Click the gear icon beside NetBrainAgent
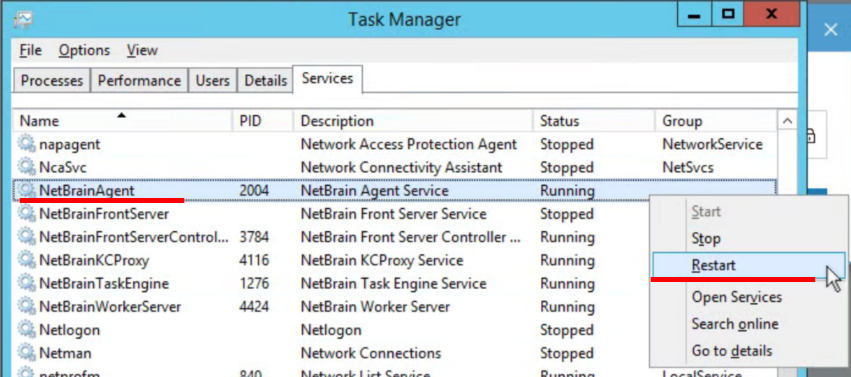The height and width of the screenshot is (377, 851). [26, 190]
